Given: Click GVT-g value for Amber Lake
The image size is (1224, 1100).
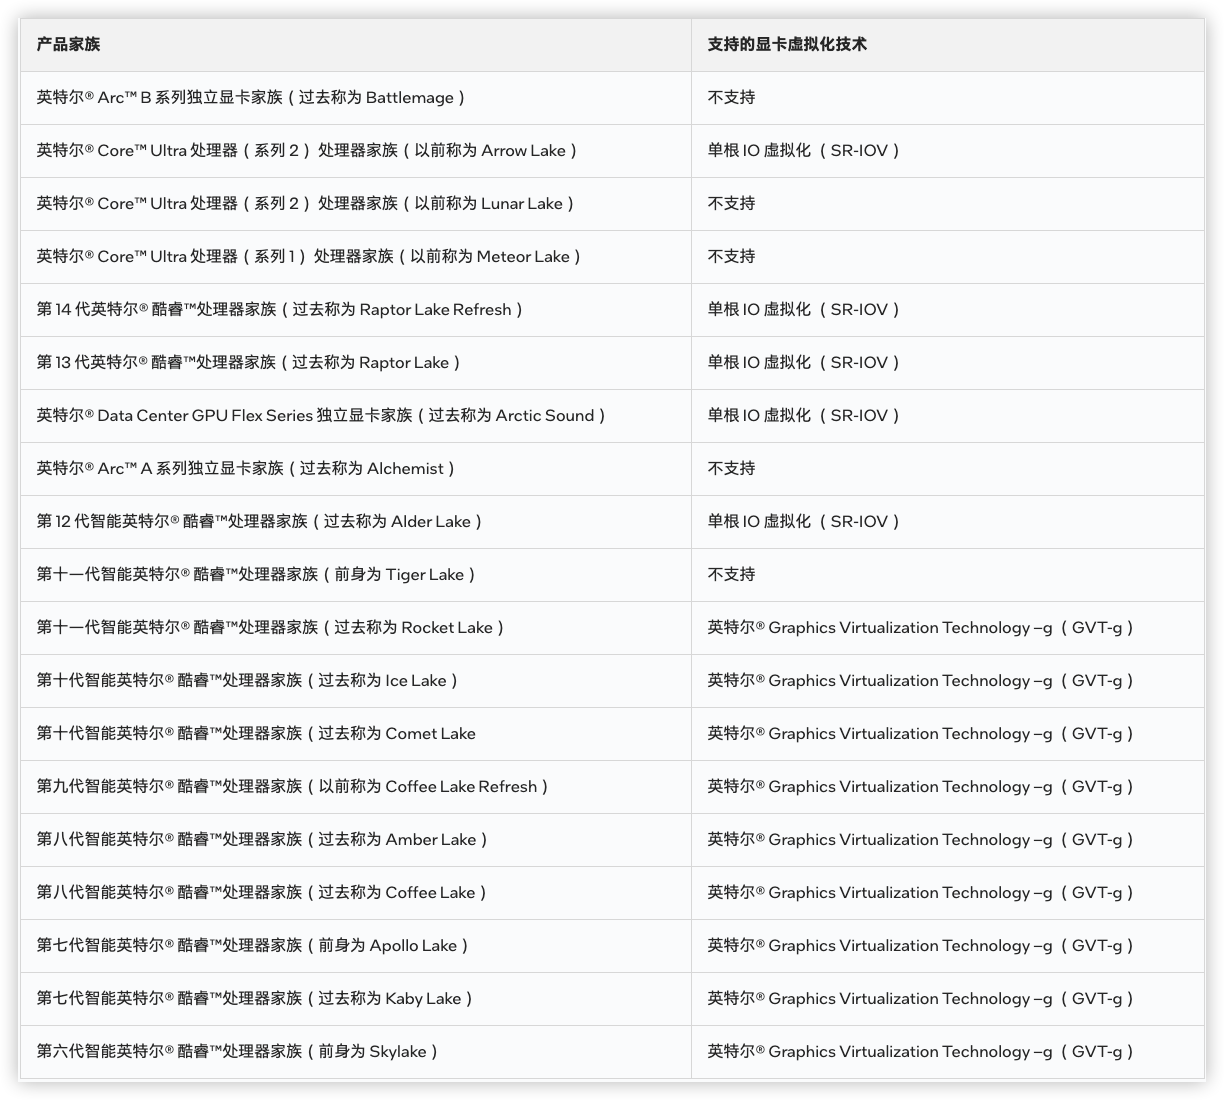Looking at the screenshot, I should click(921, 839).
